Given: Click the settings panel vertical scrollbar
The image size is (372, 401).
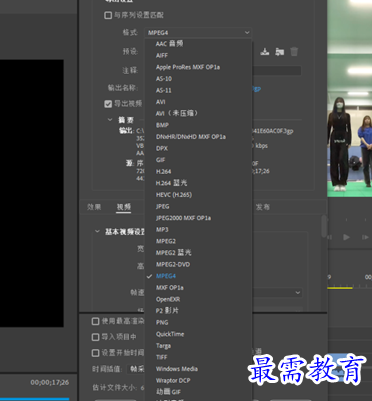Looking at the screenshot, I should [x=324, y=227].
